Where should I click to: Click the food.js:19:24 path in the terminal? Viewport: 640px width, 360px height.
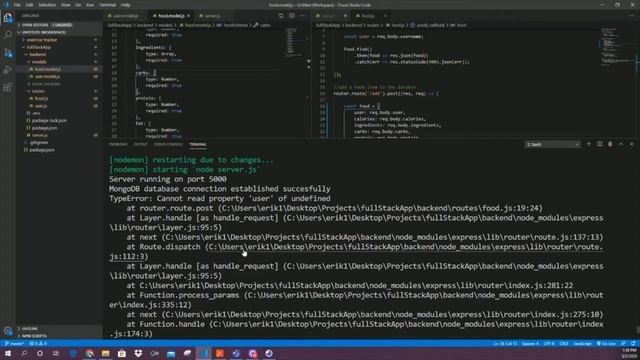[x=380, y=208]
